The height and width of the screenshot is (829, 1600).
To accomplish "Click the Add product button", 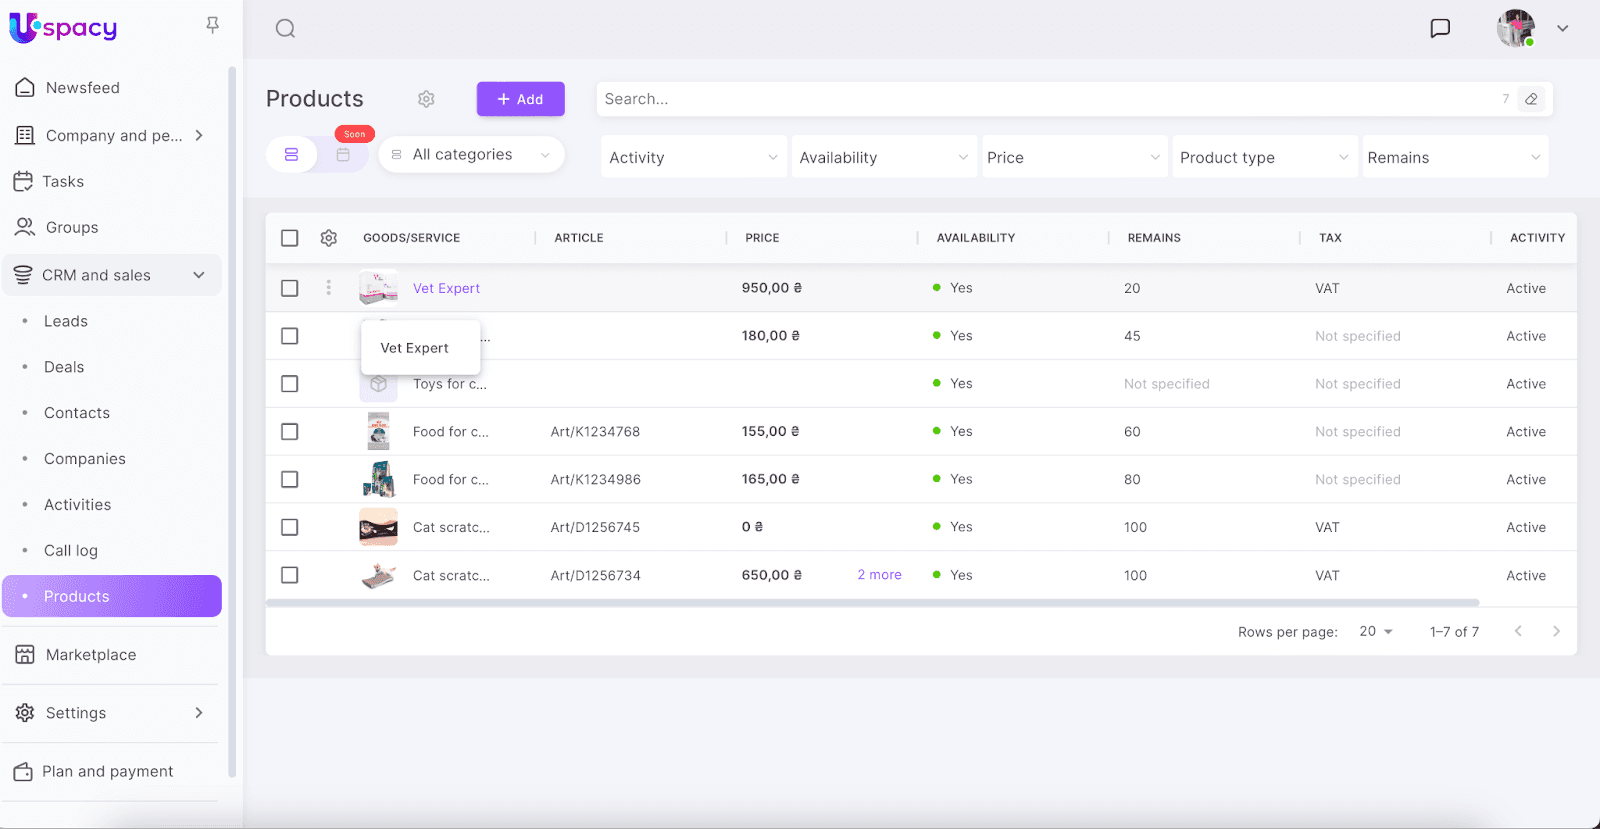I will 520,99.
